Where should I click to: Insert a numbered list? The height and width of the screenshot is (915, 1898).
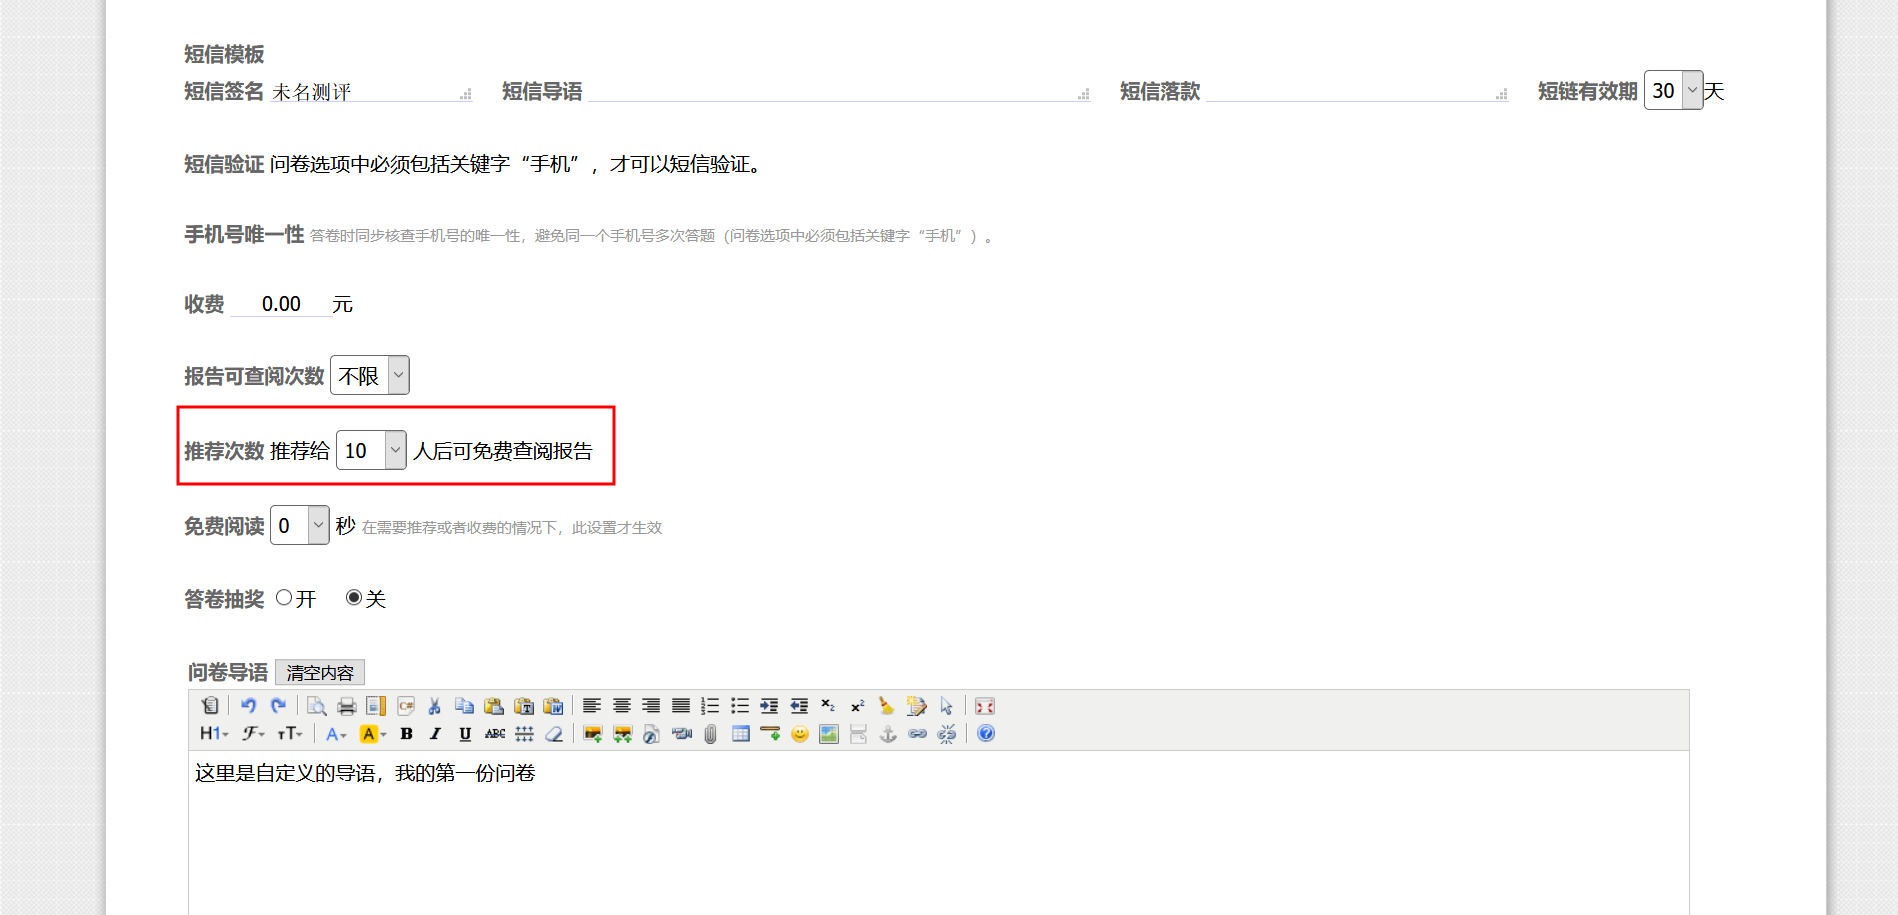[710, 706]
